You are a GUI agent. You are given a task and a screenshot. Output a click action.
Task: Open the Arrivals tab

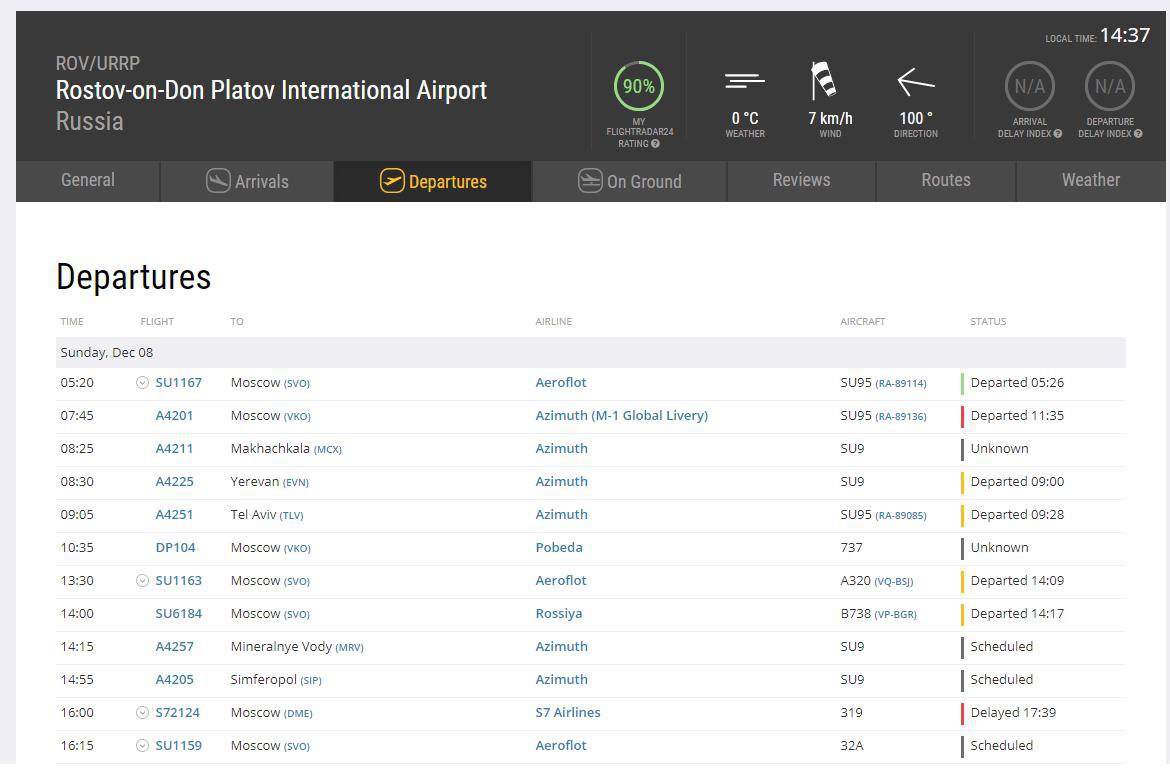tap(247, 181)
